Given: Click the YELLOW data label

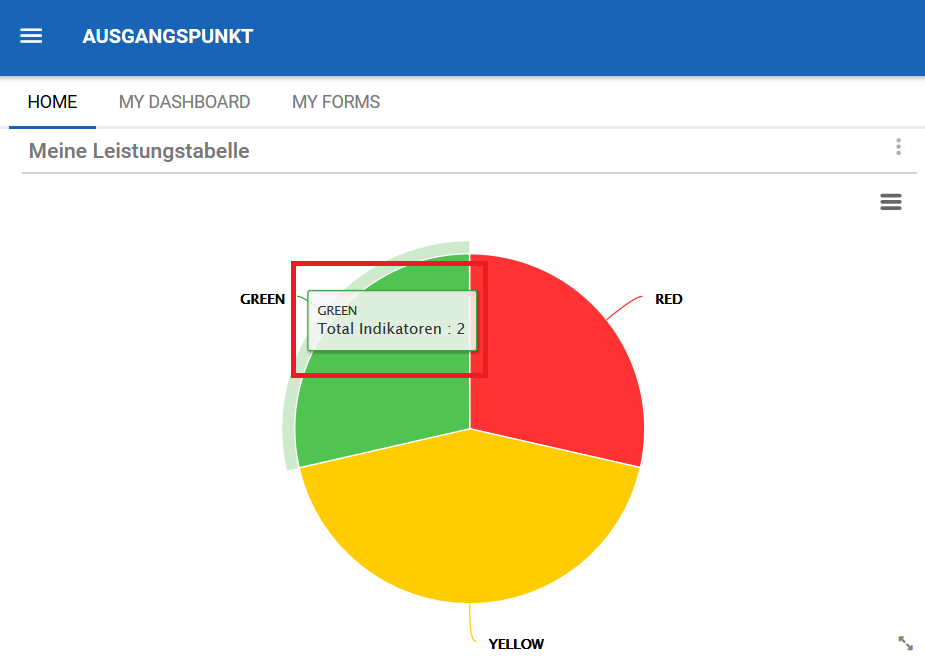Looking at the screenshot, I should pos(516,644).
